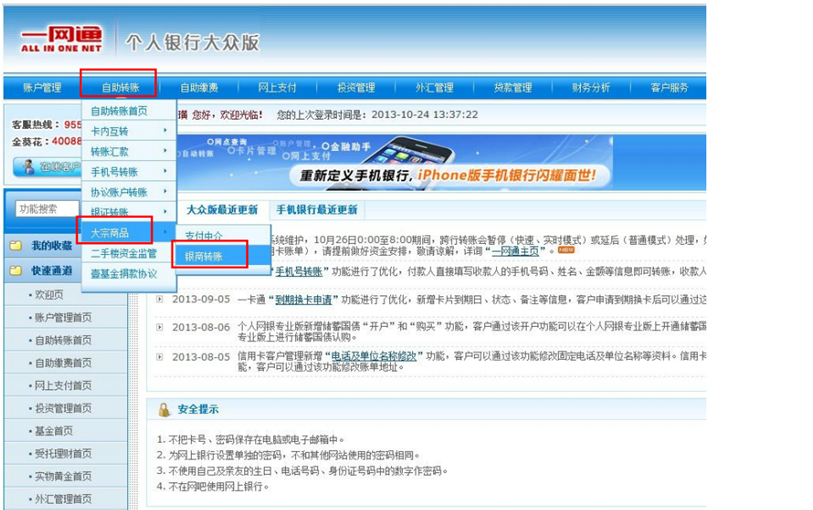Screen dimensions: 813x510
Task: Expand the 2013-08-05 news item icon
Action: [x=160, y=357]
